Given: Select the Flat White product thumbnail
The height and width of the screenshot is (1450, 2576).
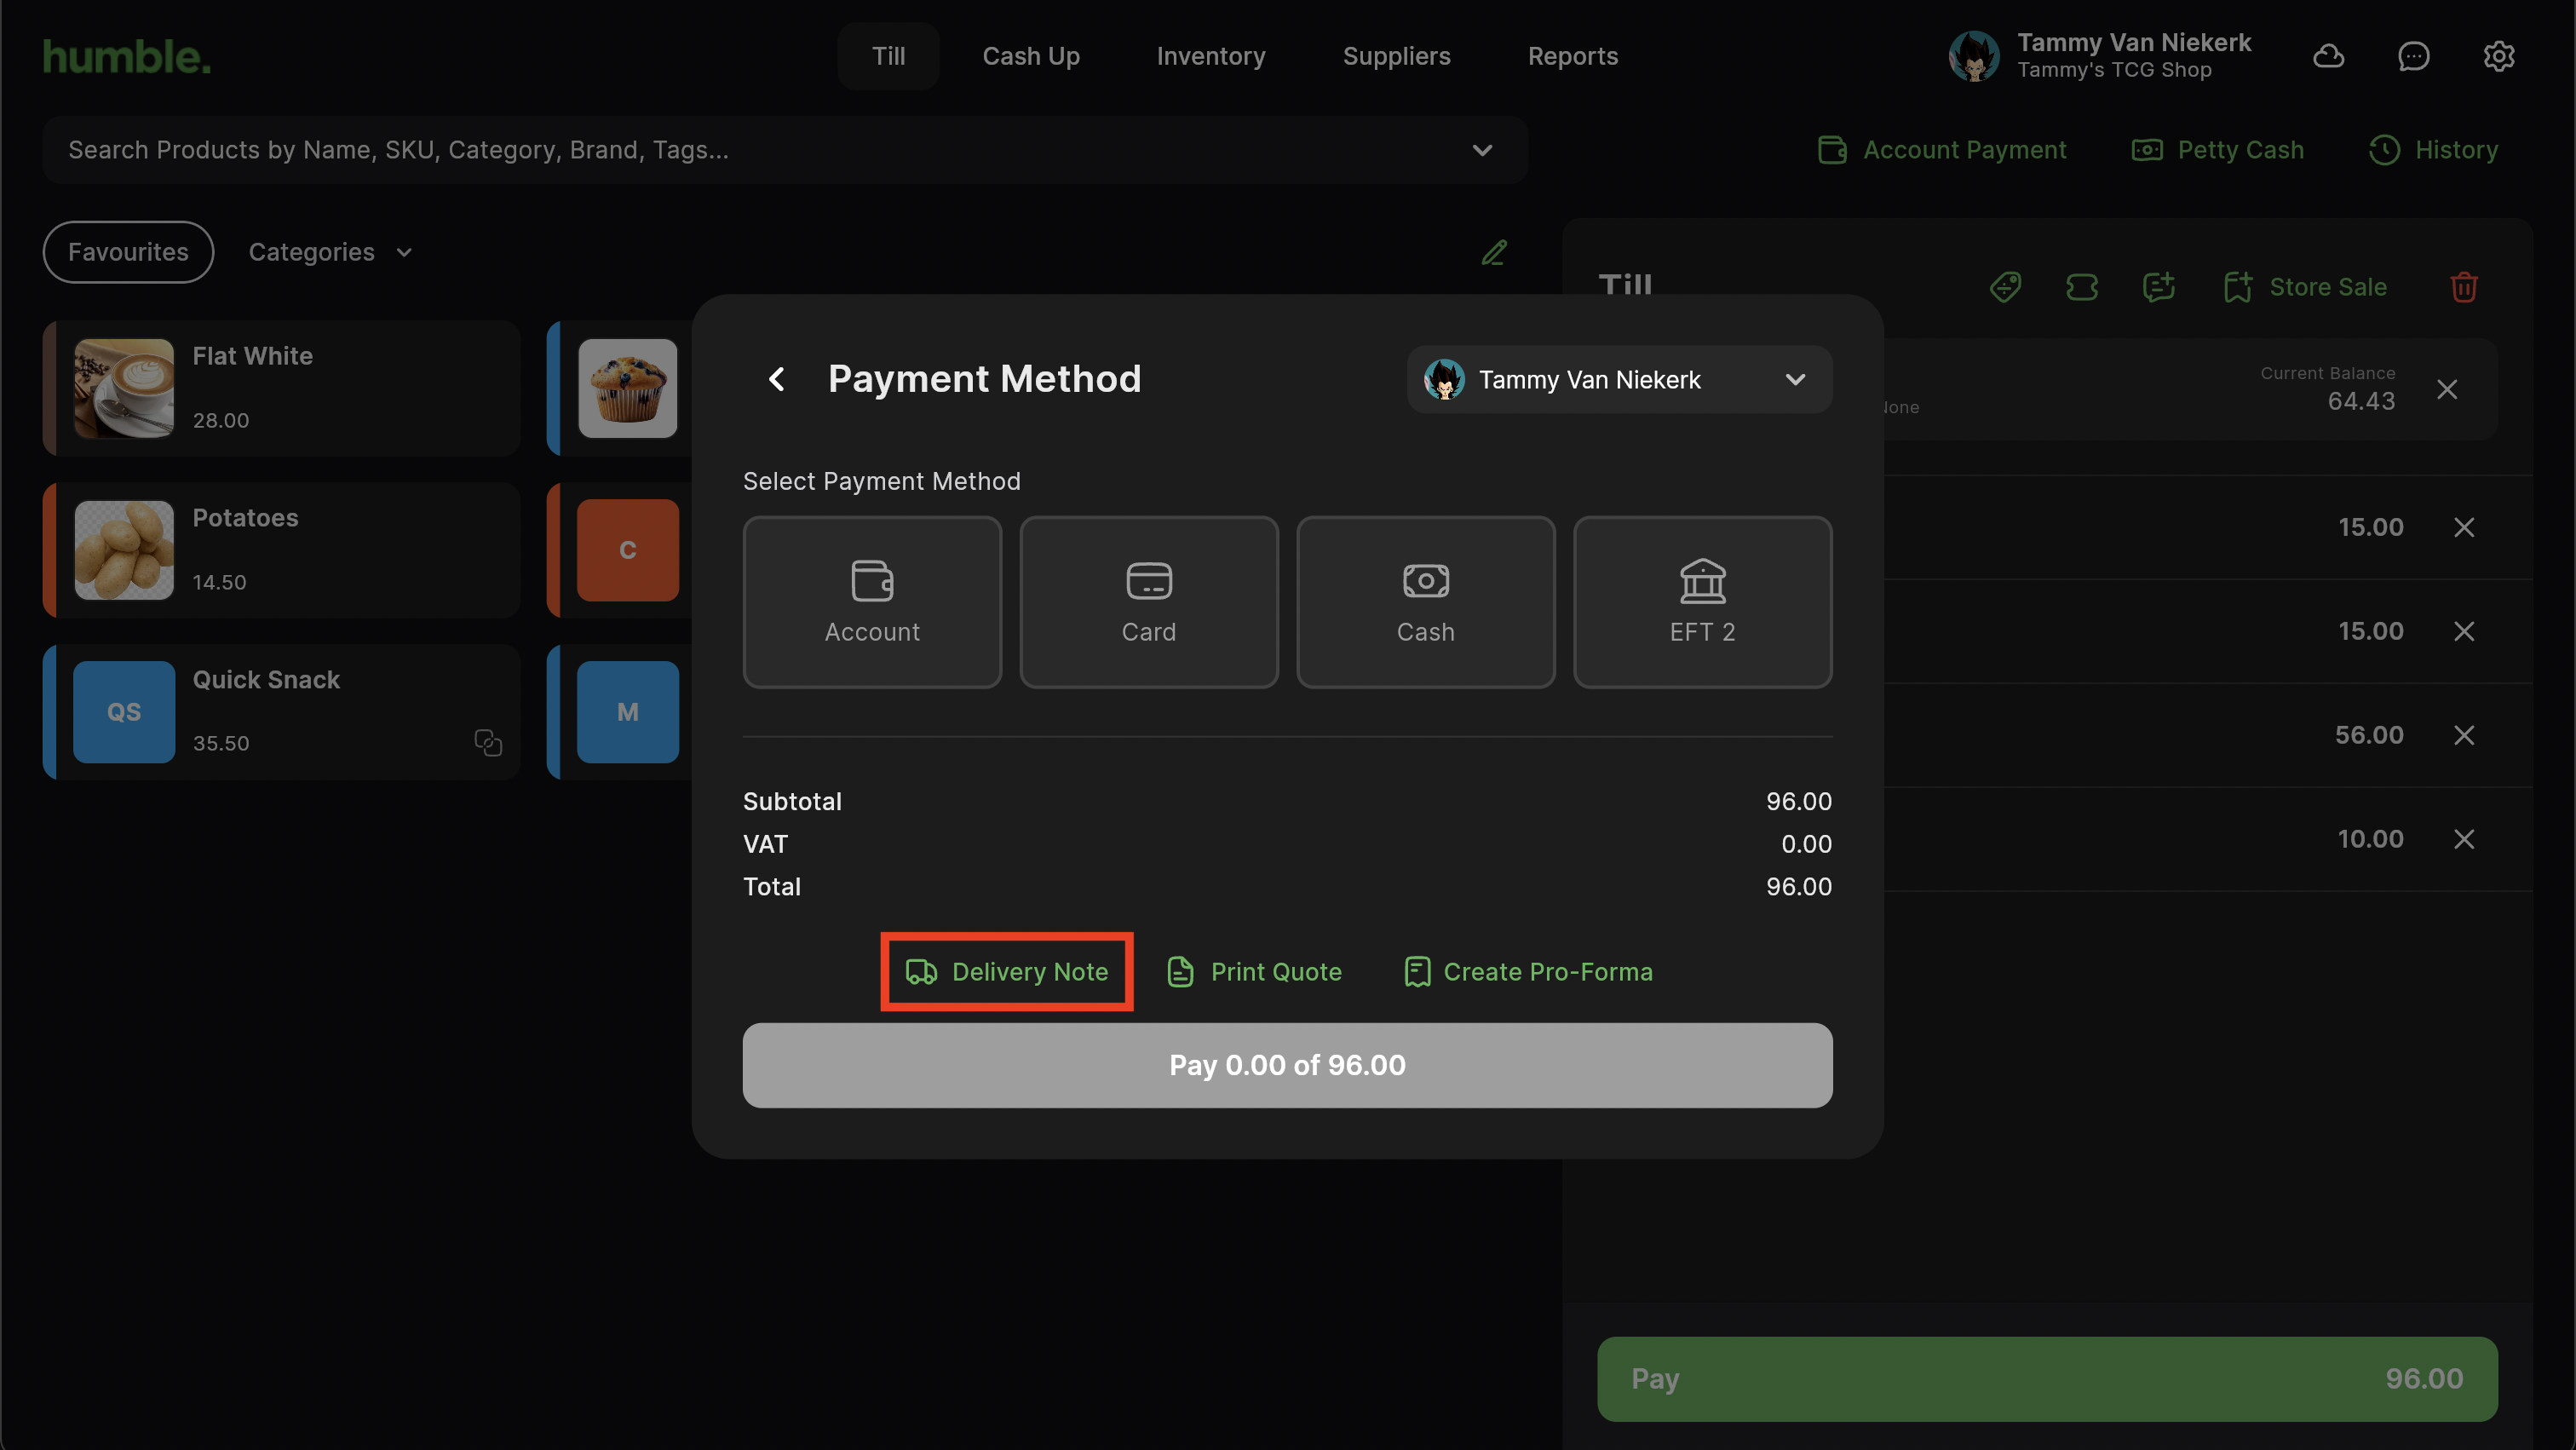Looking at the screenshot, I should point(124,388).
